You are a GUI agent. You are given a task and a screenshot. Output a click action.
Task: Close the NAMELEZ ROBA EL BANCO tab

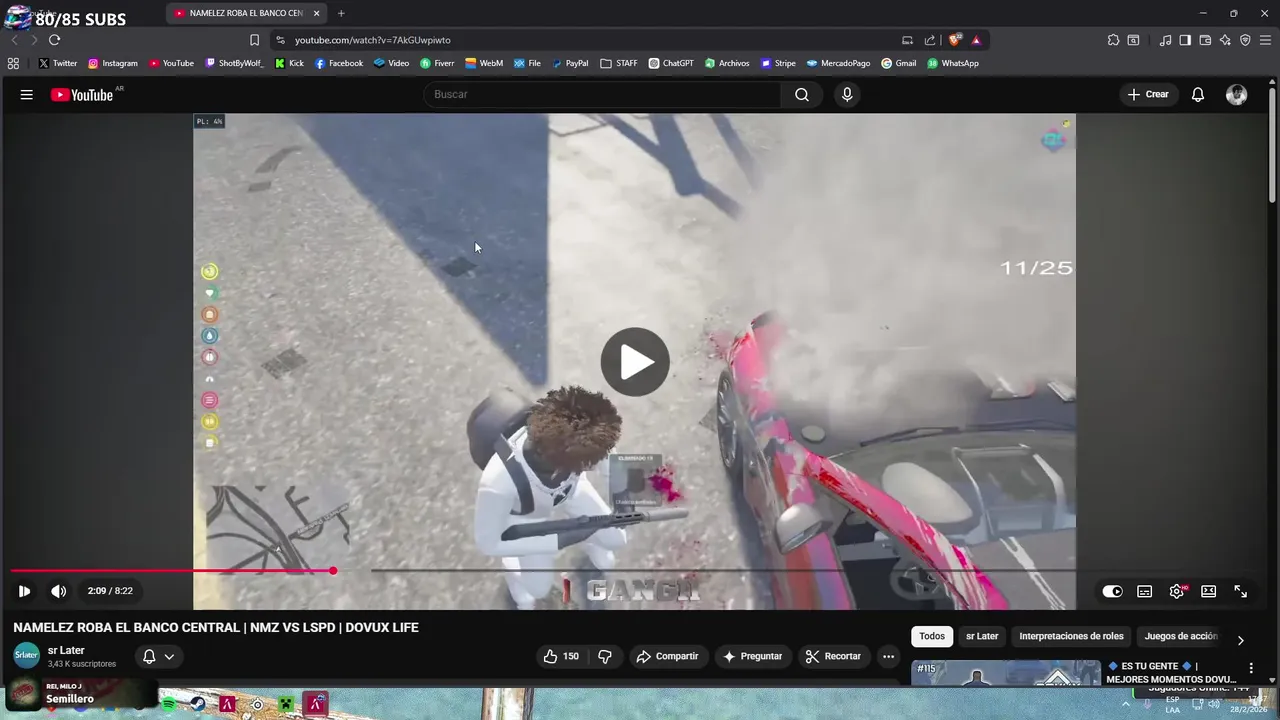pyautogui.click(x=317, y=13)
